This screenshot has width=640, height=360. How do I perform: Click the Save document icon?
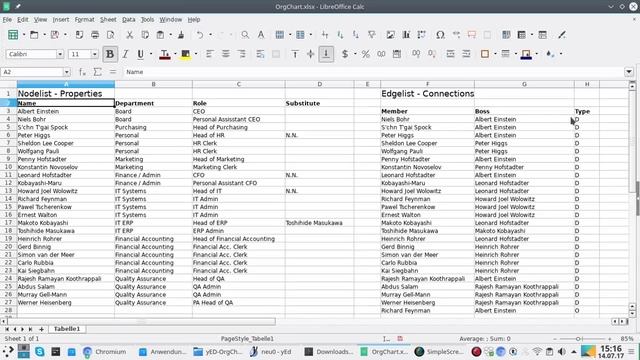[x=55, y=35]
